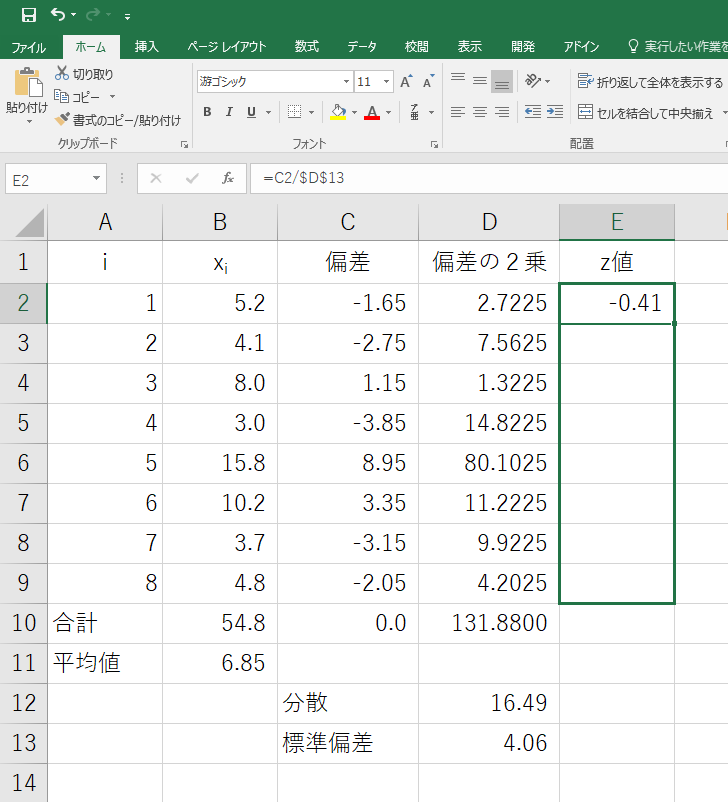This screenshot has width=728, height=802.
Task: Open font group dialog launcher
Action: (434, 145)
